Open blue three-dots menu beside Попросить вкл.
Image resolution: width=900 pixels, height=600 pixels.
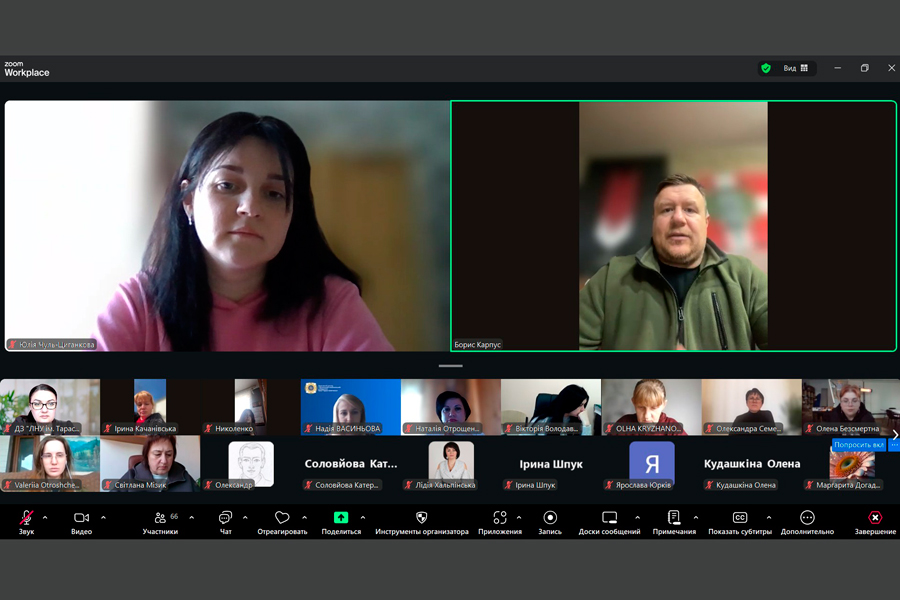[x=894, y=445]
